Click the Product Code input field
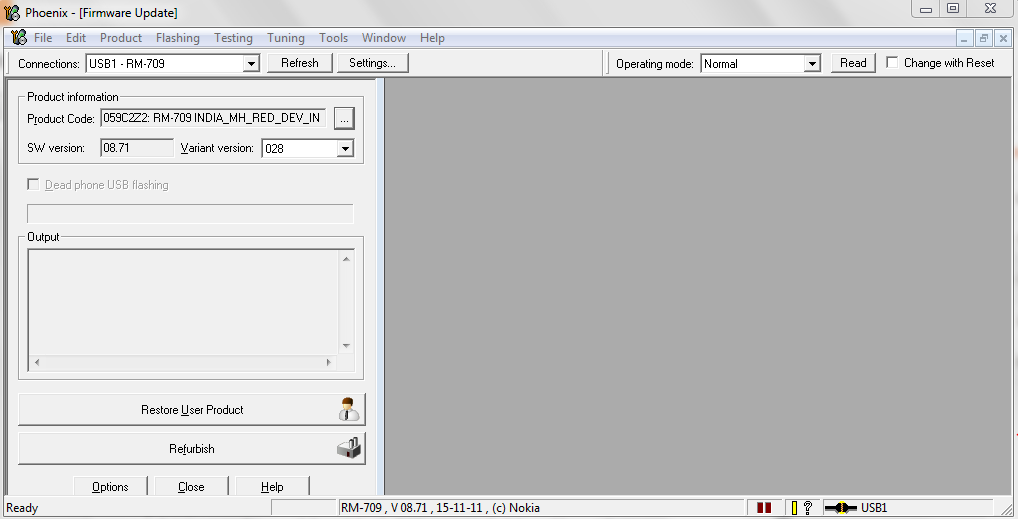1018x519 pixels. click(214, 118)
